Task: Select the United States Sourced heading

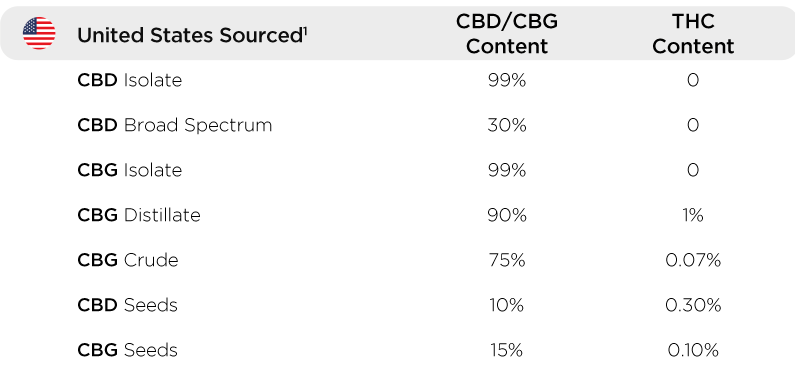Action: click(x=192, y=35)
